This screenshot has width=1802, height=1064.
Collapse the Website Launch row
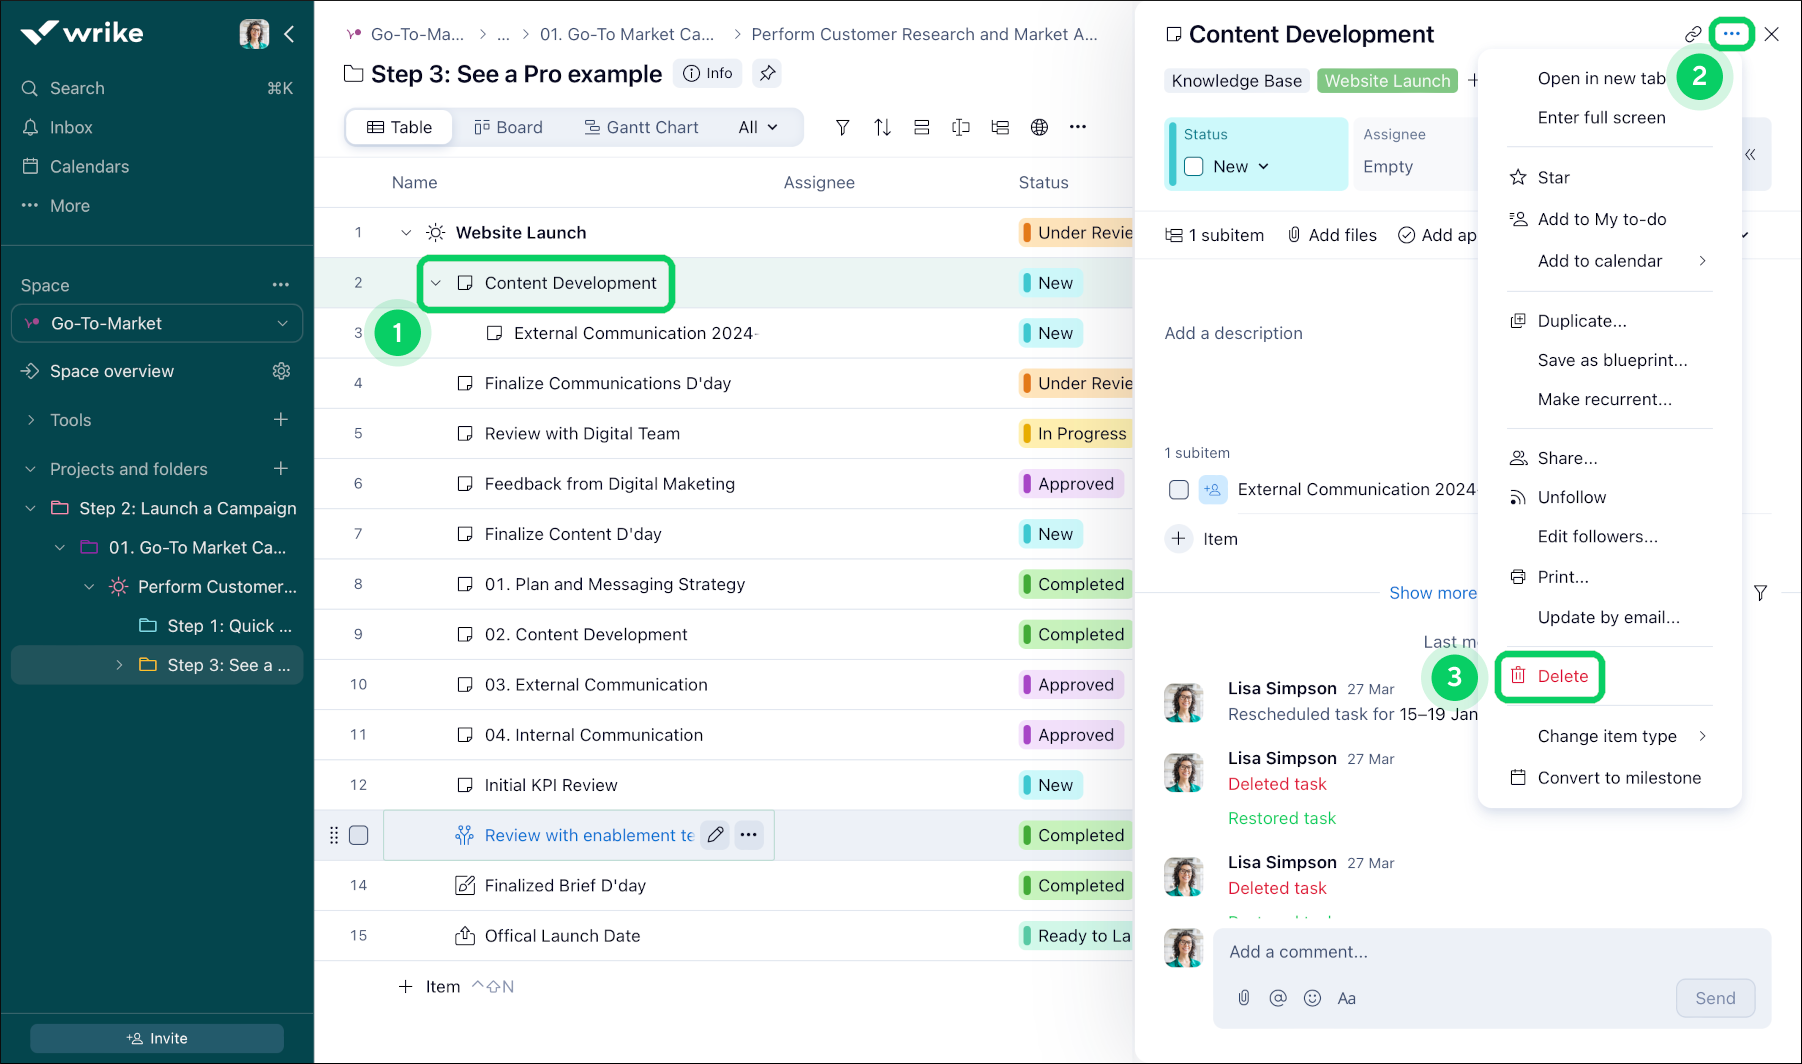(406, 233)
